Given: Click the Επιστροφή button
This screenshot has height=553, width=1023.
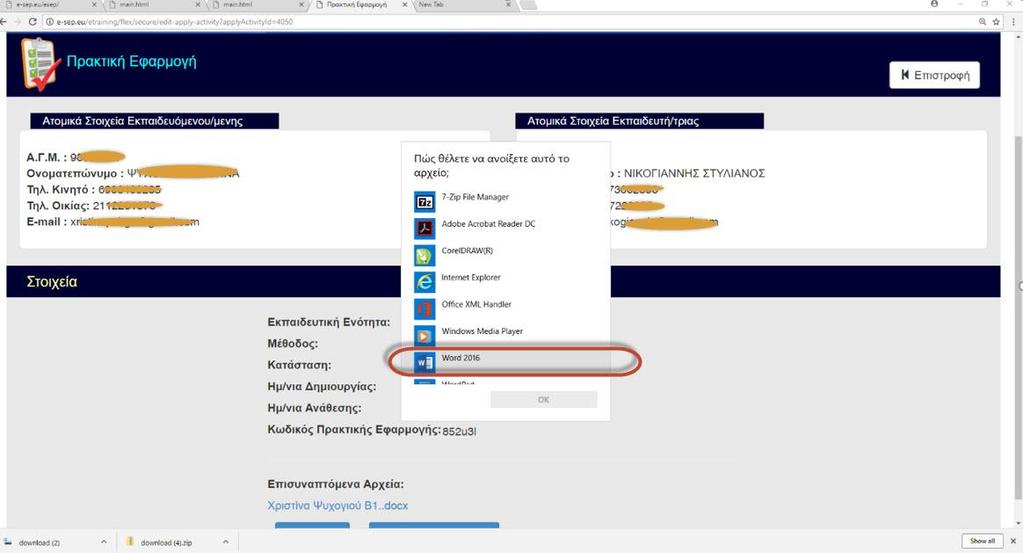Looking at the screenshot, I should 934,75.
